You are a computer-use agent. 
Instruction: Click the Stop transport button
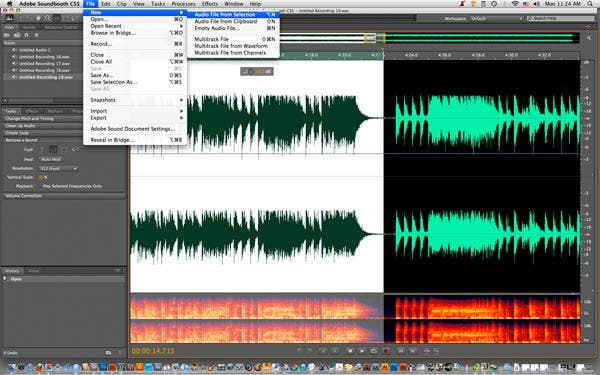tap(350, 350)
